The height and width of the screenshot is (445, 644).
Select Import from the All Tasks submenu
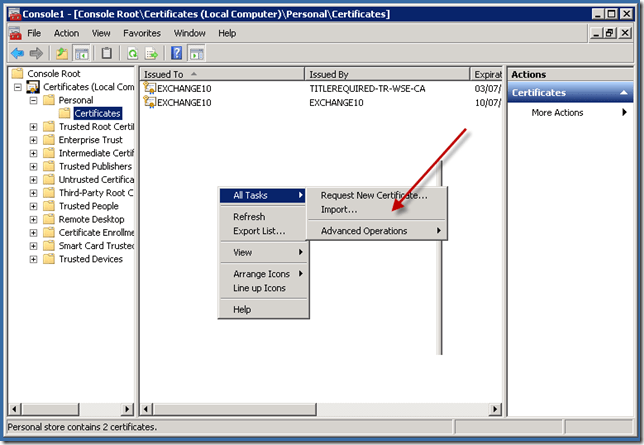[338, 210]
